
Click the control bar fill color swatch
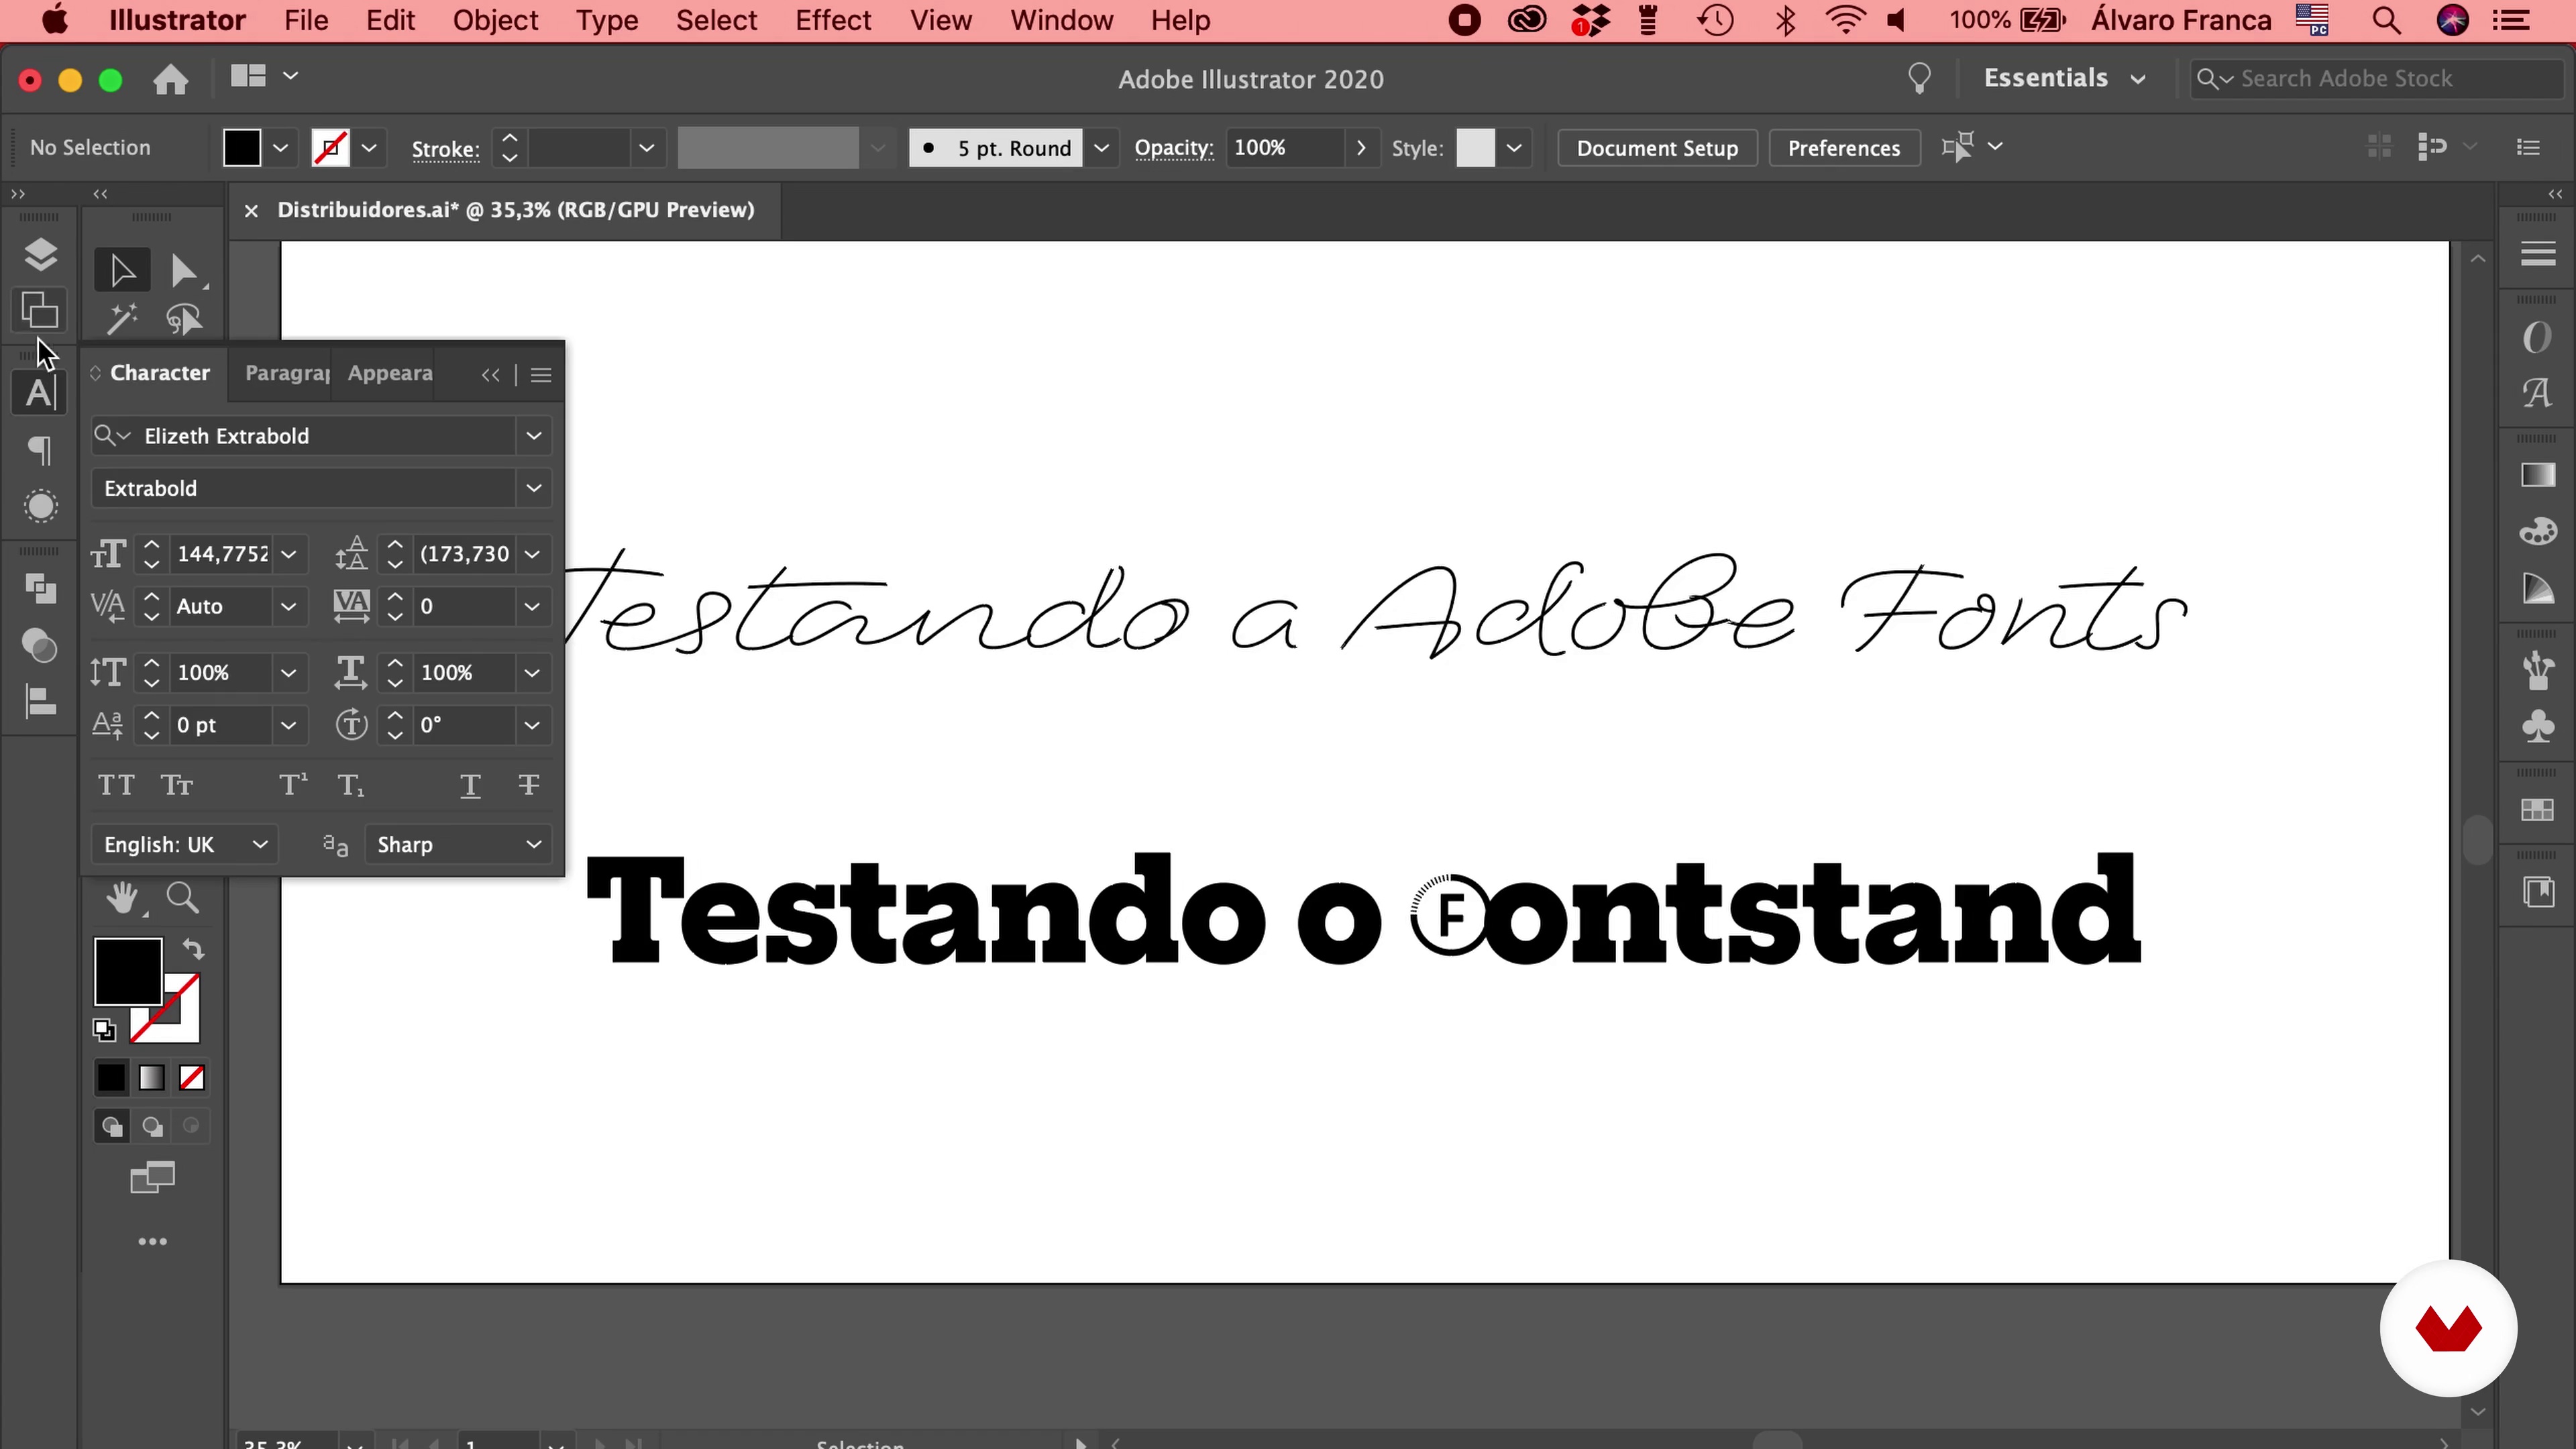(241, 148)
